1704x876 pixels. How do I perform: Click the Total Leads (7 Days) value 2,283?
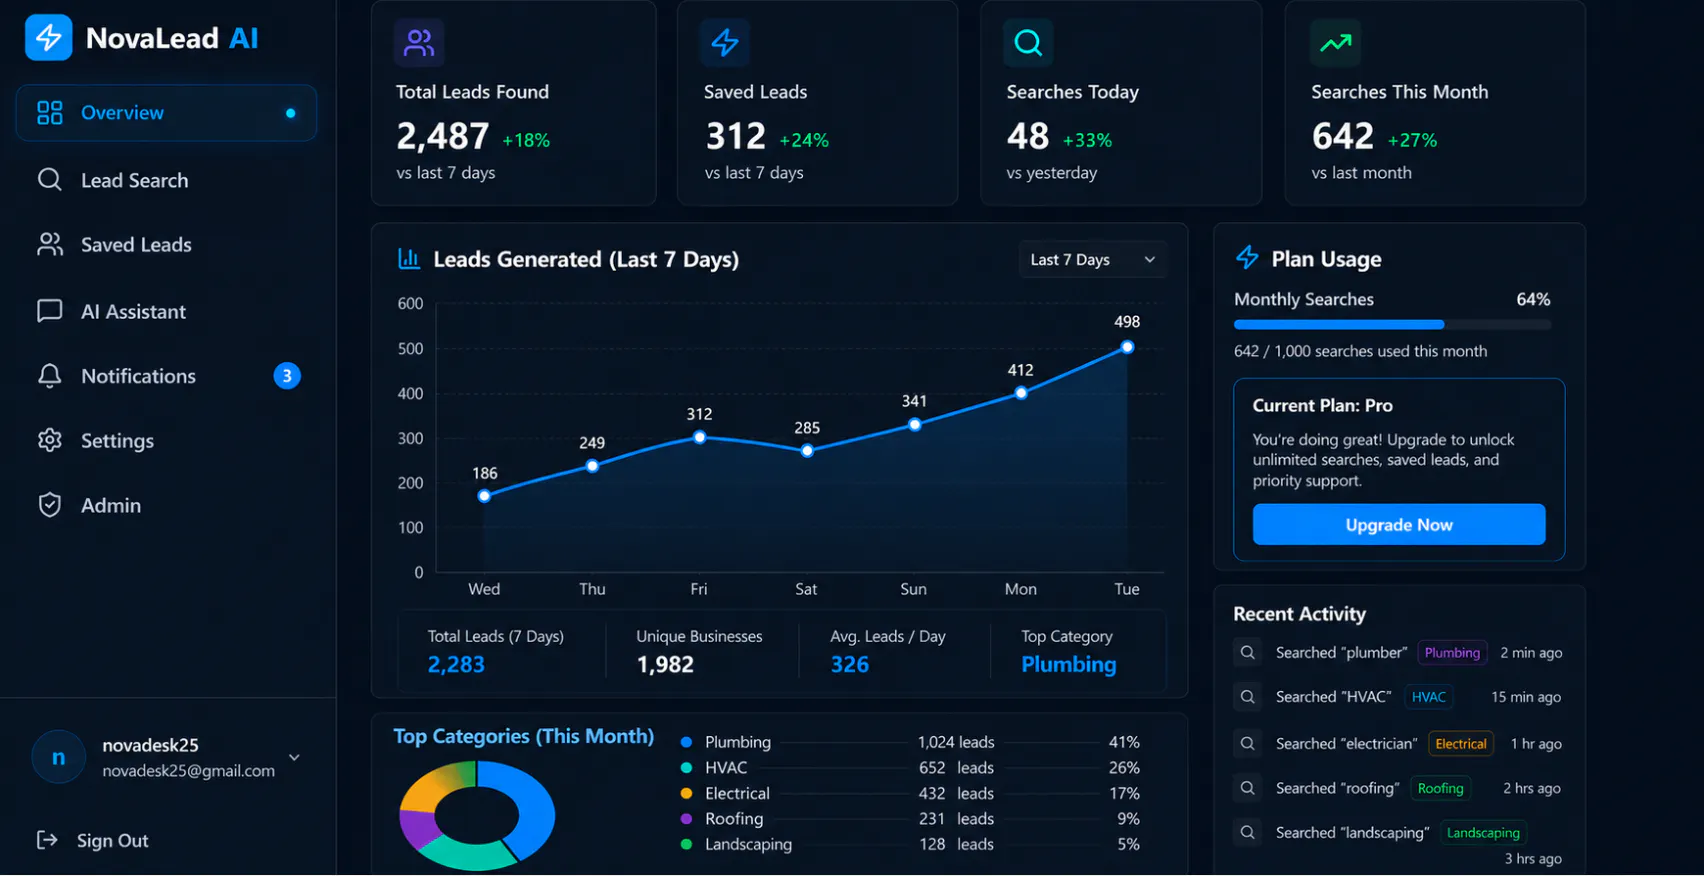[x=456, y=665]
